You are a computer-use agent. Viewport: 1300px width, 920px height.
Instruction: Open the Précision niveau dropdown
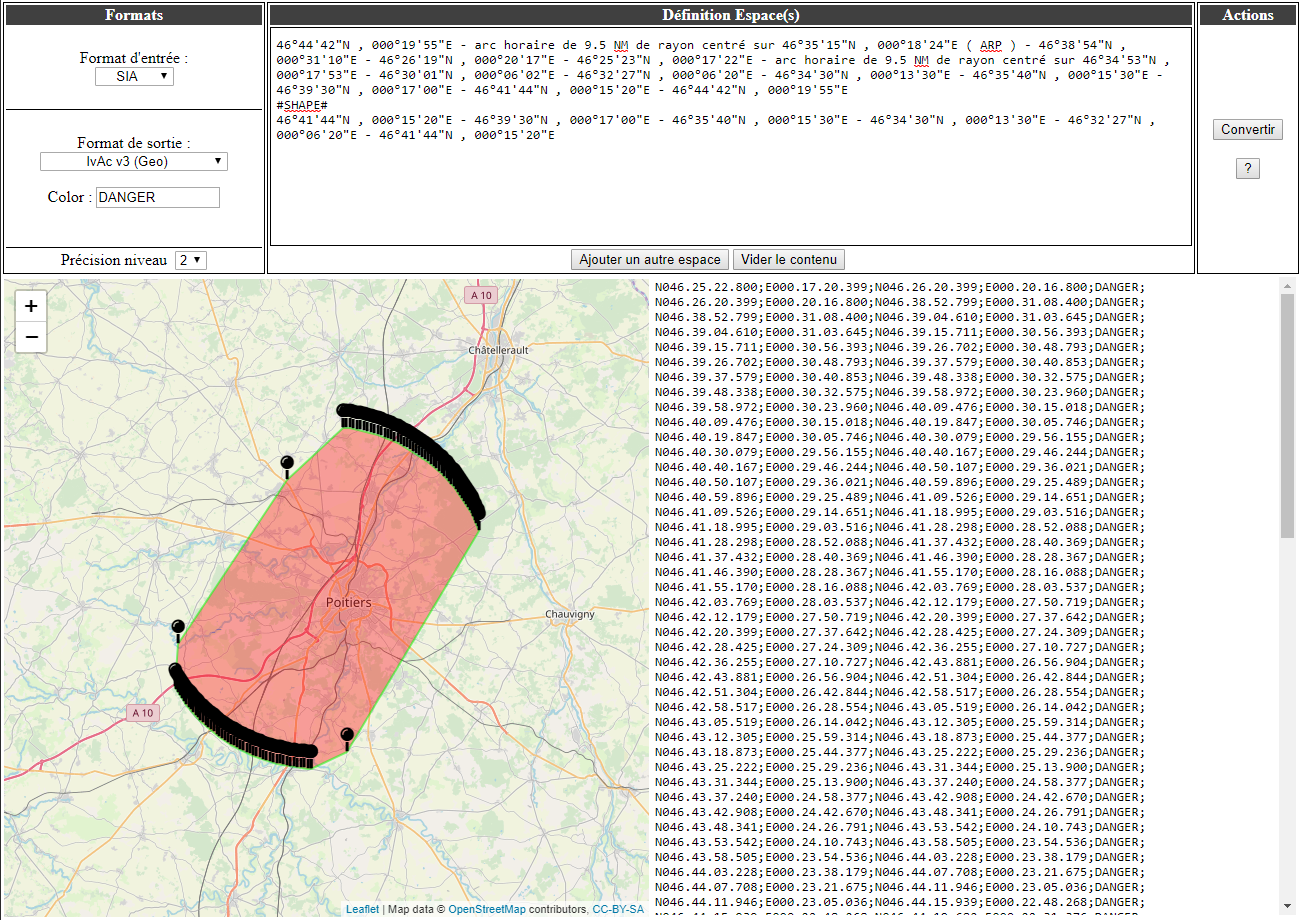pyautogui.click(x=191, y=260)
